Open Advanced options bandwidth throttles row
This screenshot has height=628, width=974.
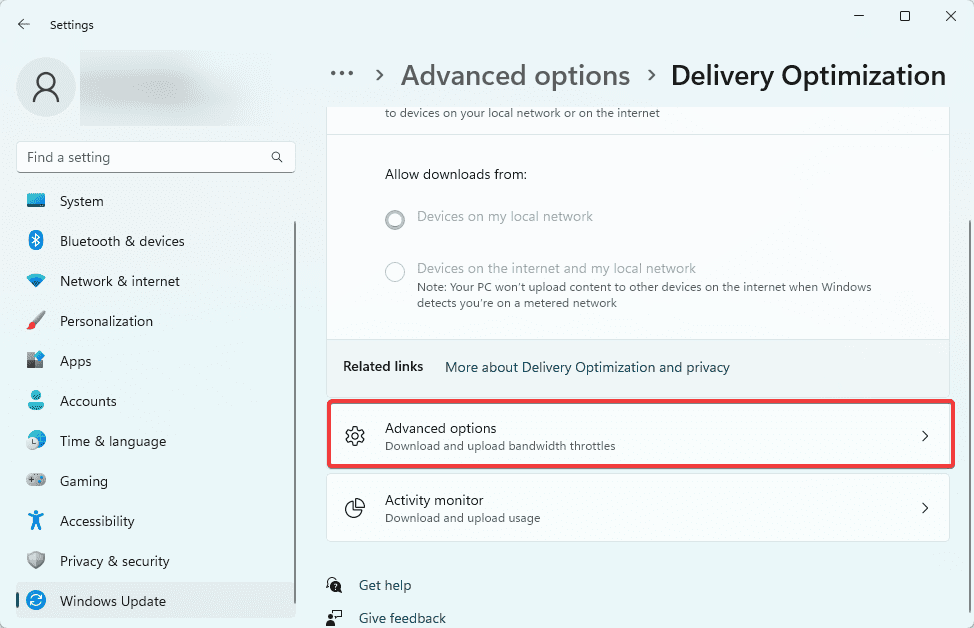640,434
